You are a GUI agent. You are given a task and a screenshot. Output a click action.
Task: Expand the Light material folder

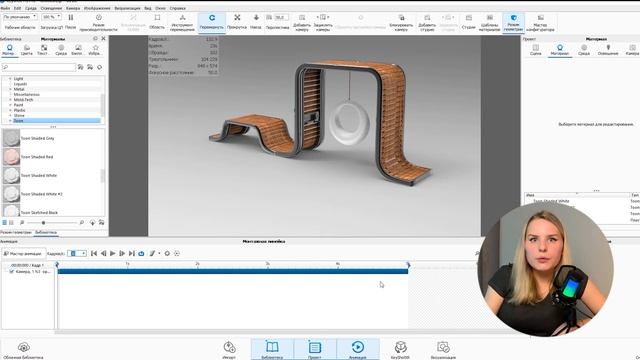pyautogui.click(x=10, y=78)
